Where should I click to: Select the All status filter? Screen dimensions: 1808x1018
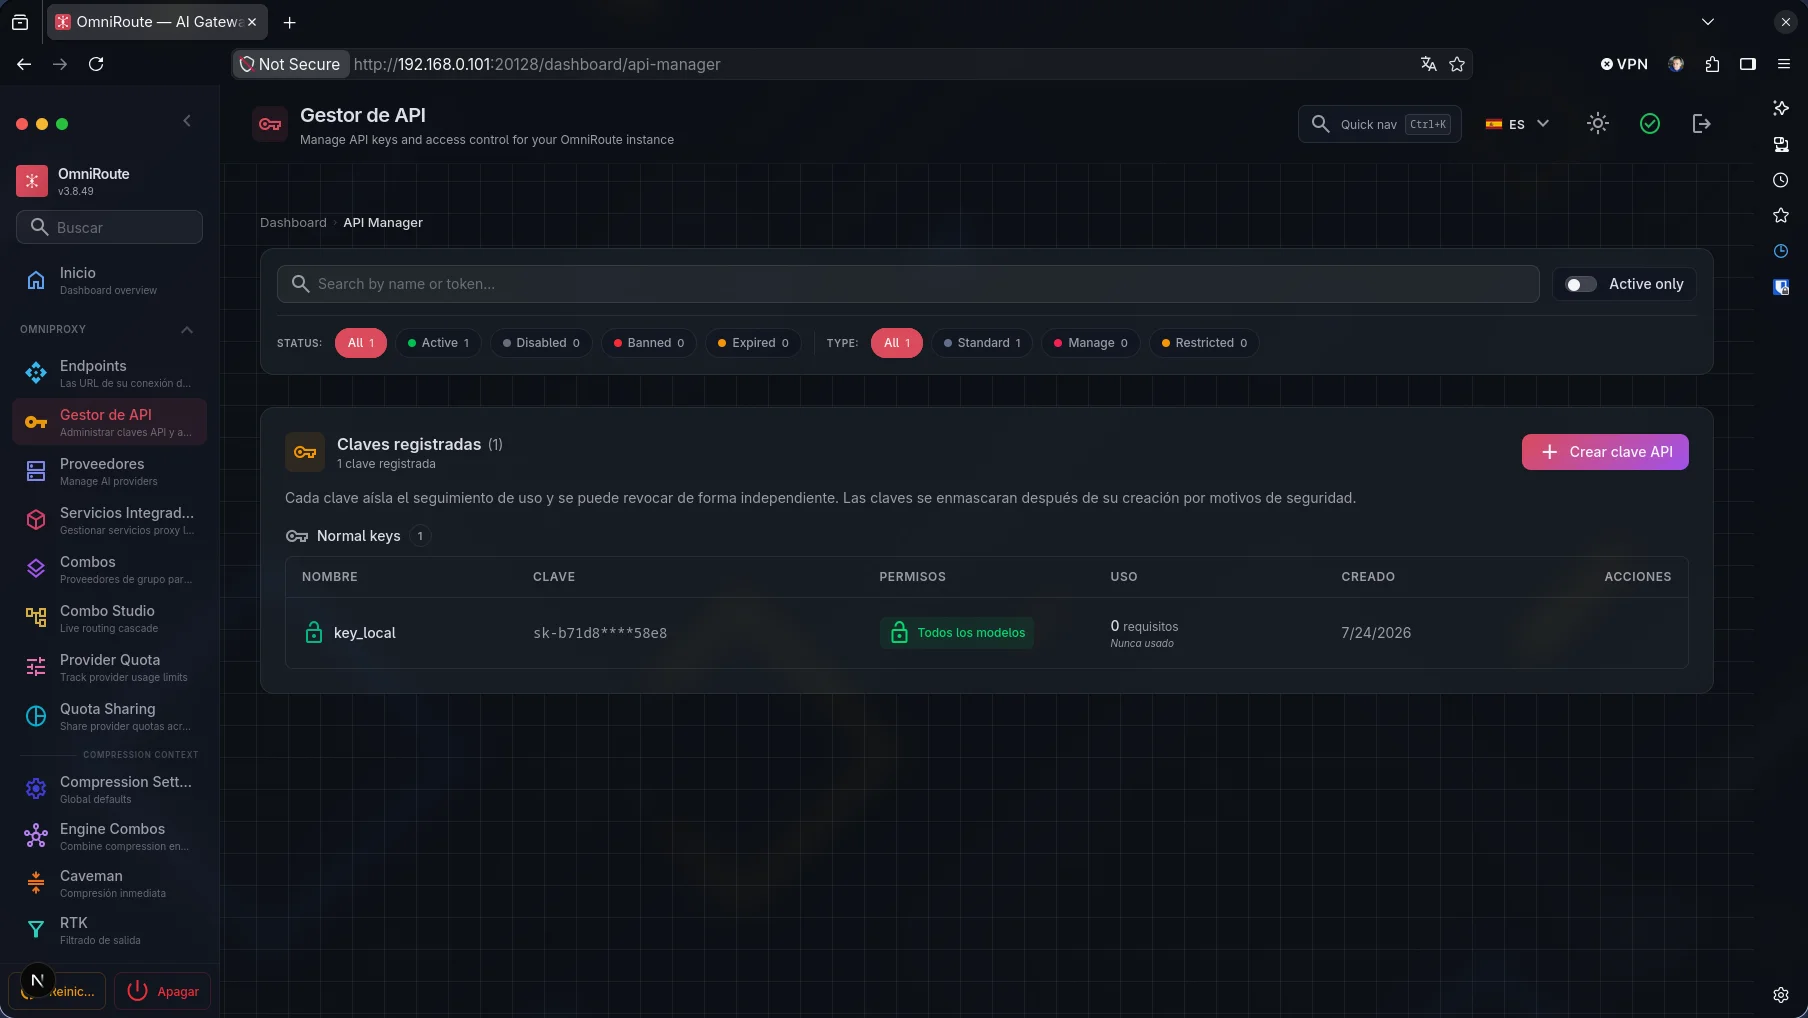tap(361, 343)
